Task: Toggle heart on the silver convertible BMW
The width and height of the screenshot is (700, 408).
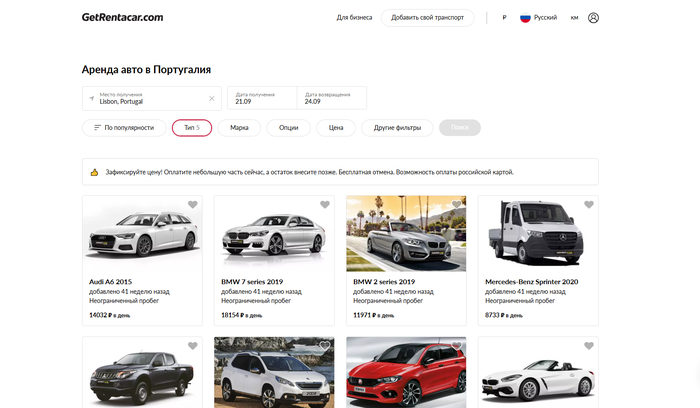Action: [x=457, y=205]
